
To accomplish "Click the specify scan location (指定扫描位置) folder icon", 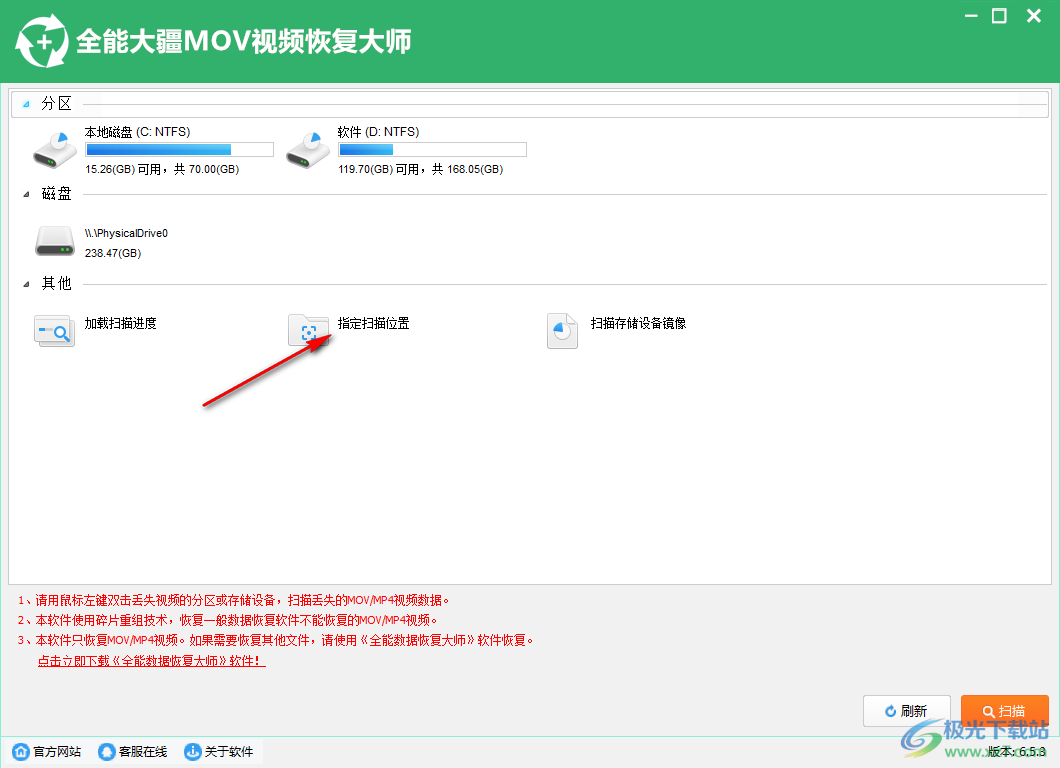I will pos(308,331).
